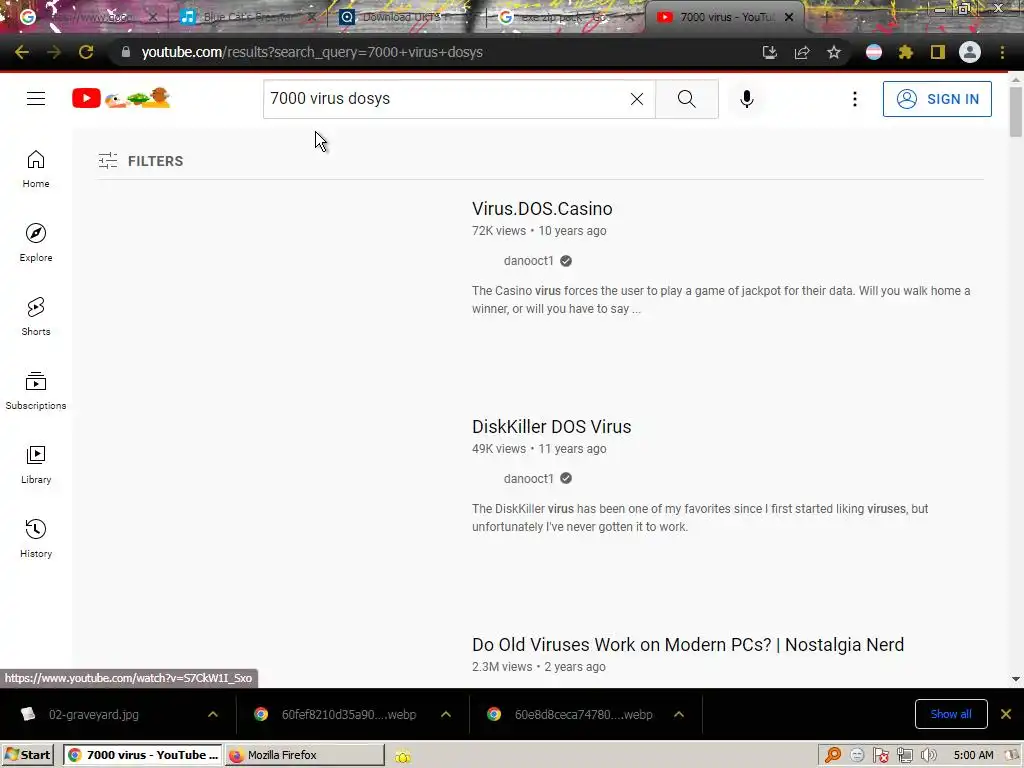
Task: Visit danooct1 channel under Virus.DOS.Casino
Action: tap(528, 261)
